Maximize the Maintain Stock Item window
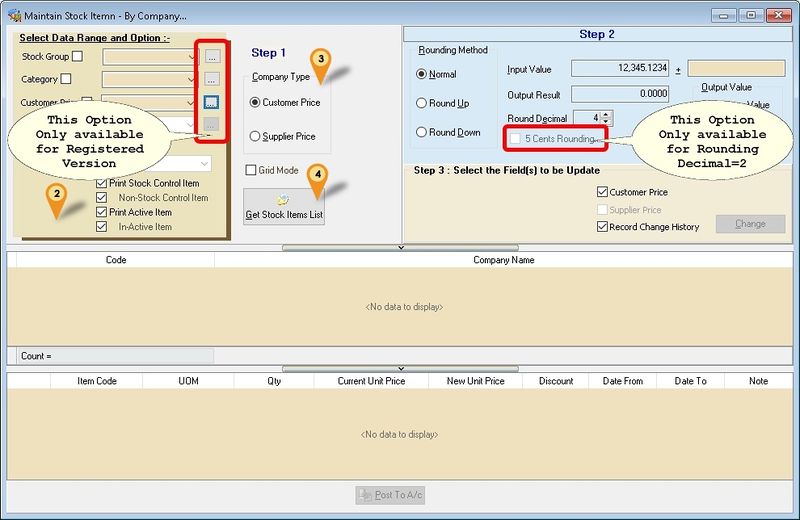This screenshot has height=520, width=800. click(750, 15)
